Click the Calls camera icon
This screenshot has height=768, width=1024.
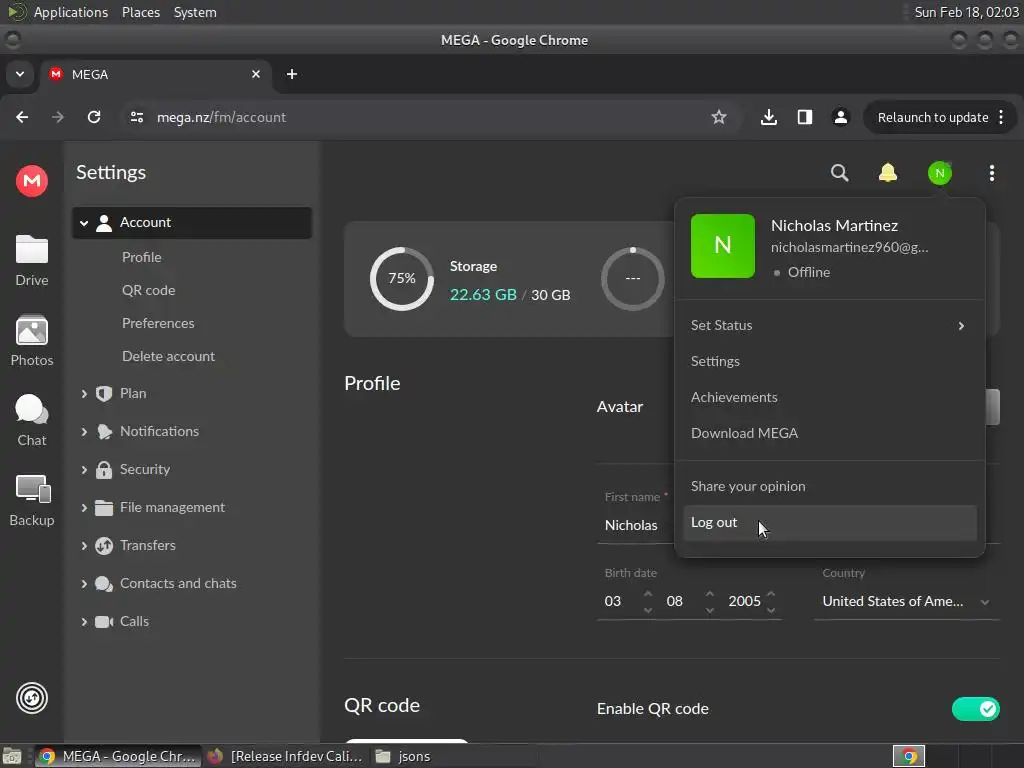(x=104, y=622)
